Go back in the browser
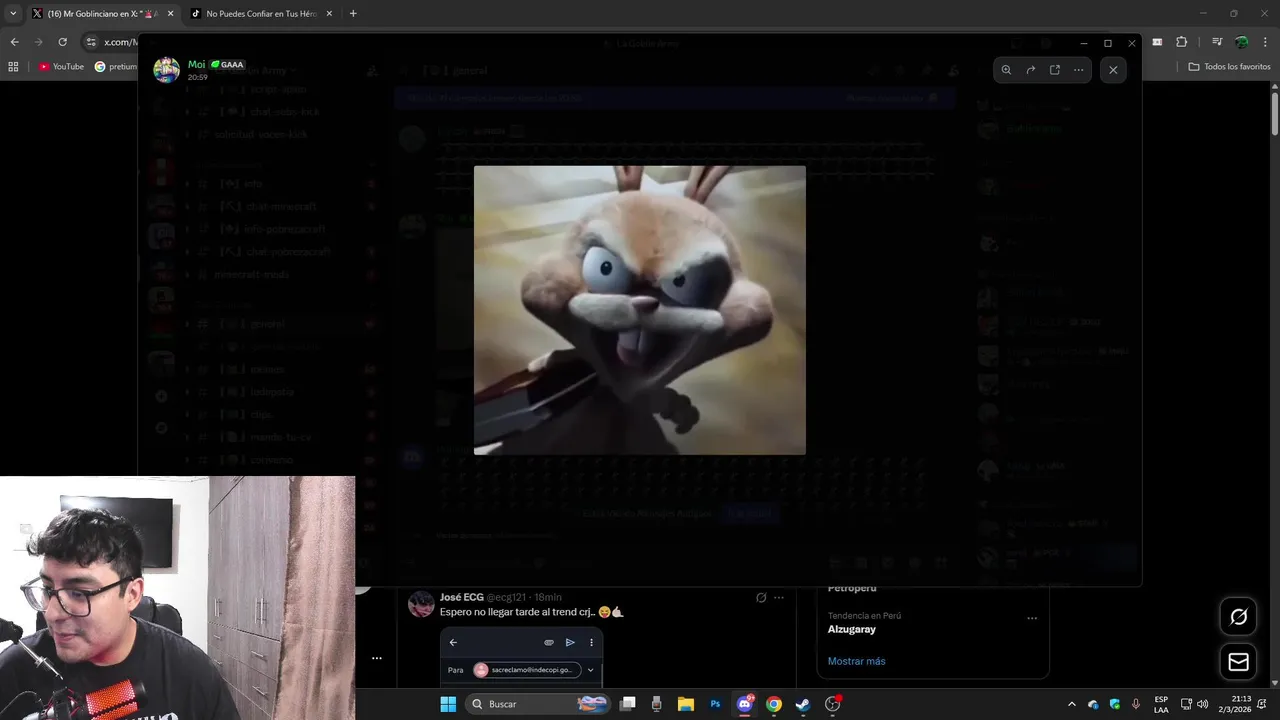This screenshot has width=1280, height=720. (14, 42)
